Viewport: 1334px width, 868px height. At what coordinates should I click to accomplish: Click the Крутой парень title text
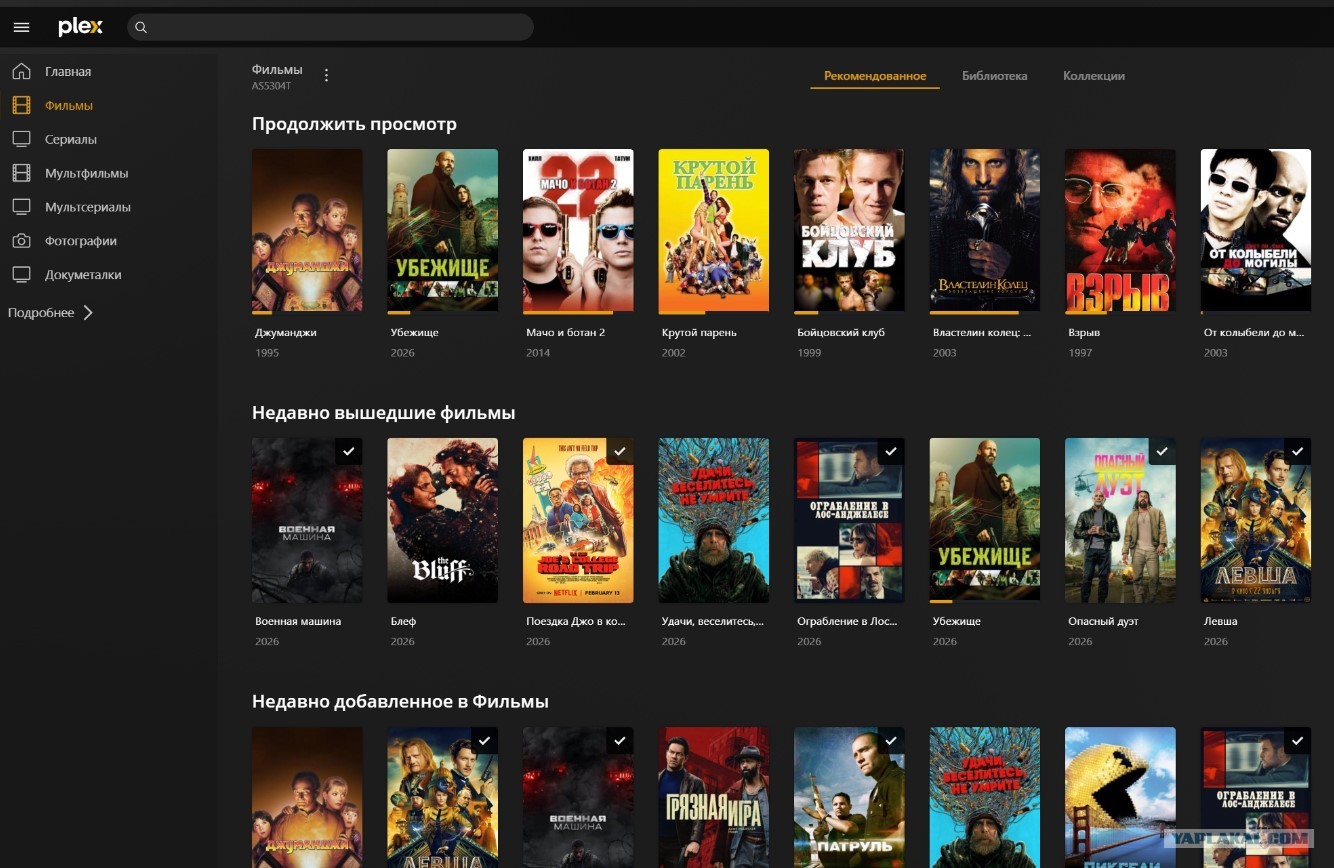[x=699, y=332]
